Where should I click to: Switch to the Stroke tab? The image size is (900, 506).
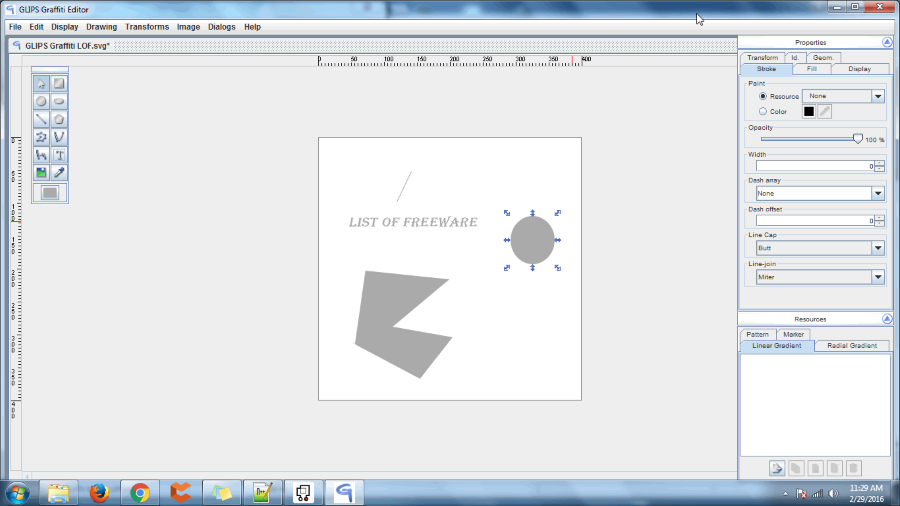(x=766, y=69)
